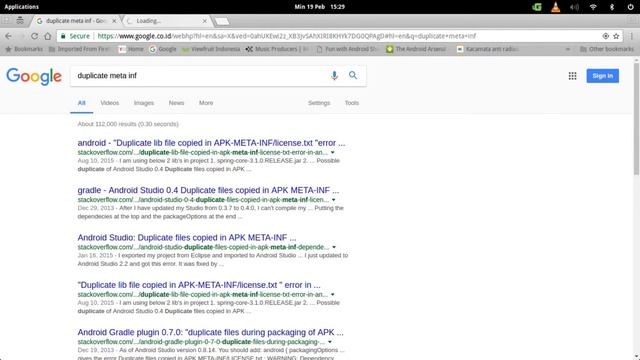The width and height of the screenshot is (640, 360).
Task: Open the fourth result starting with "Duplicate lib file copied
Action: coord(199,285)
